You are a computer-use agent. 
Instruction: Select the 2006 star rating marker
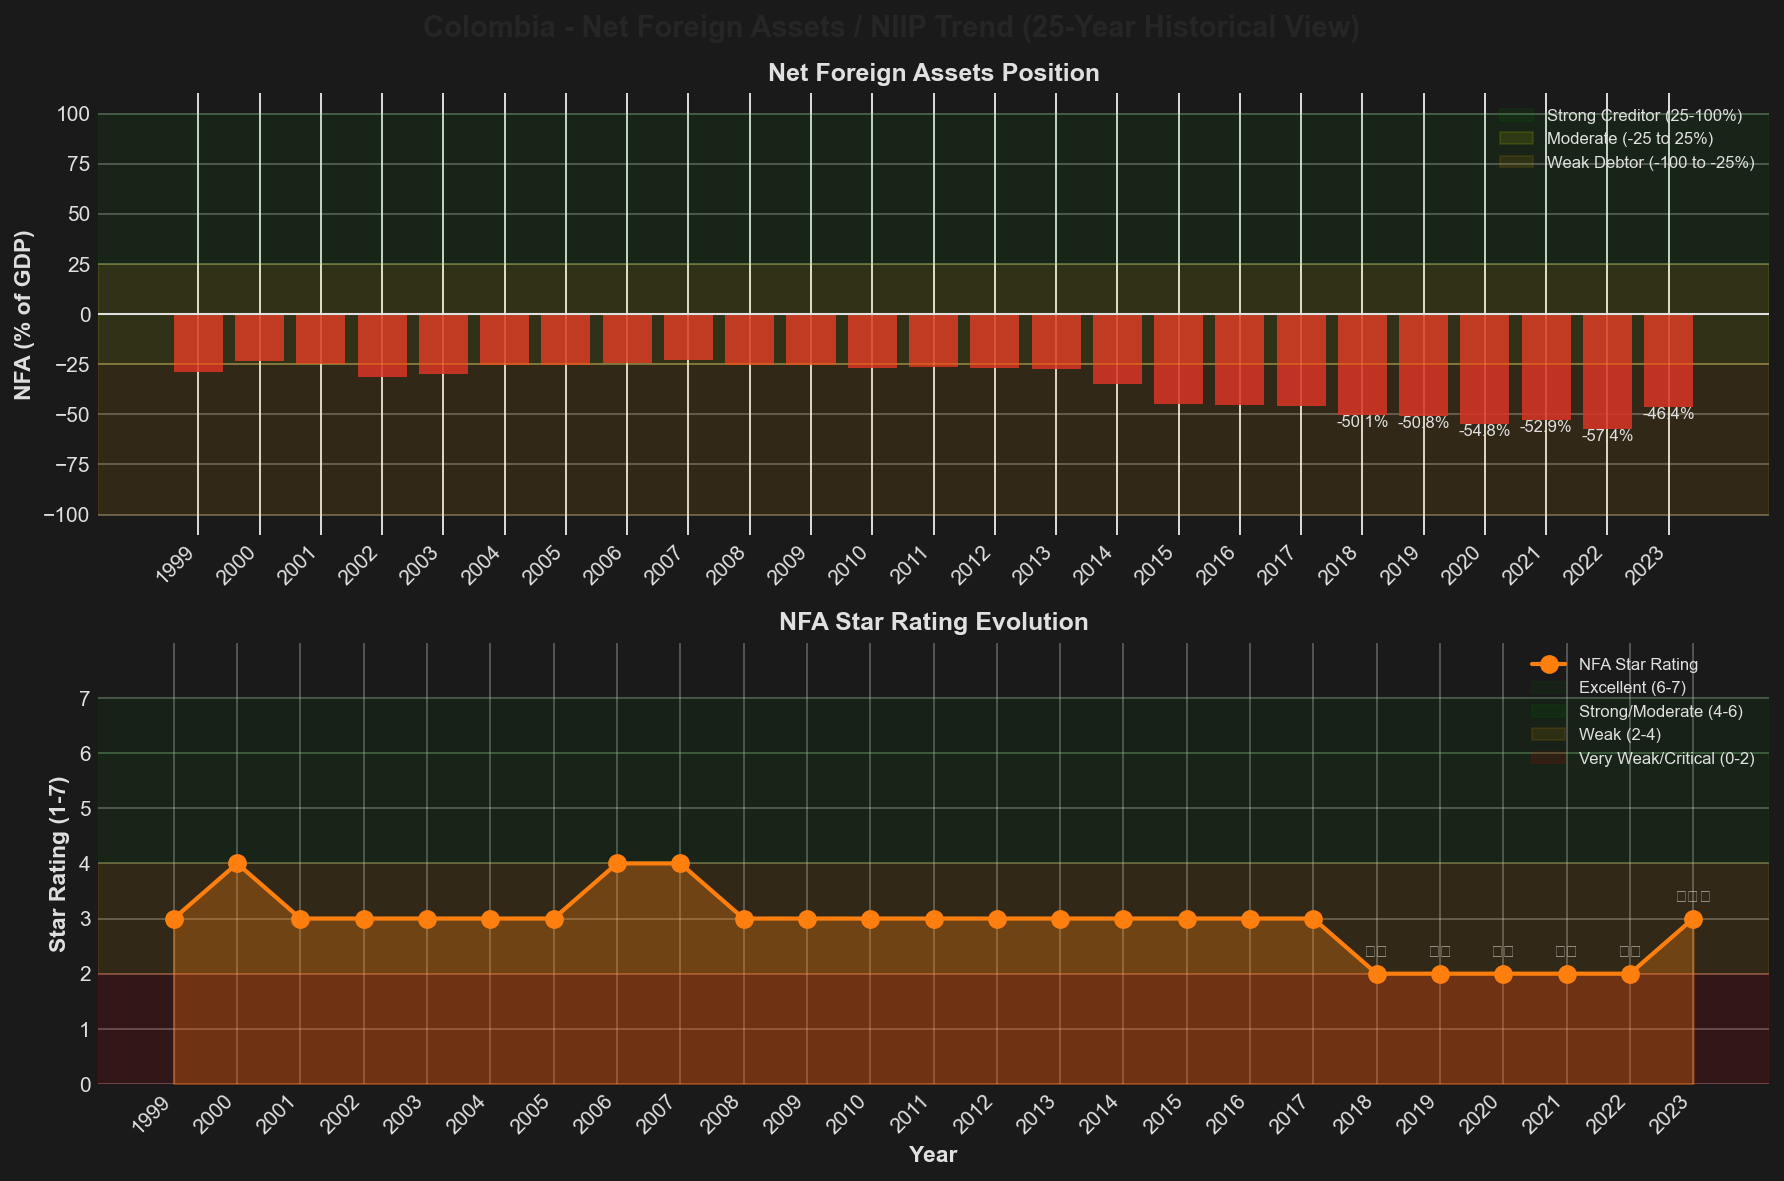[617, 863]
